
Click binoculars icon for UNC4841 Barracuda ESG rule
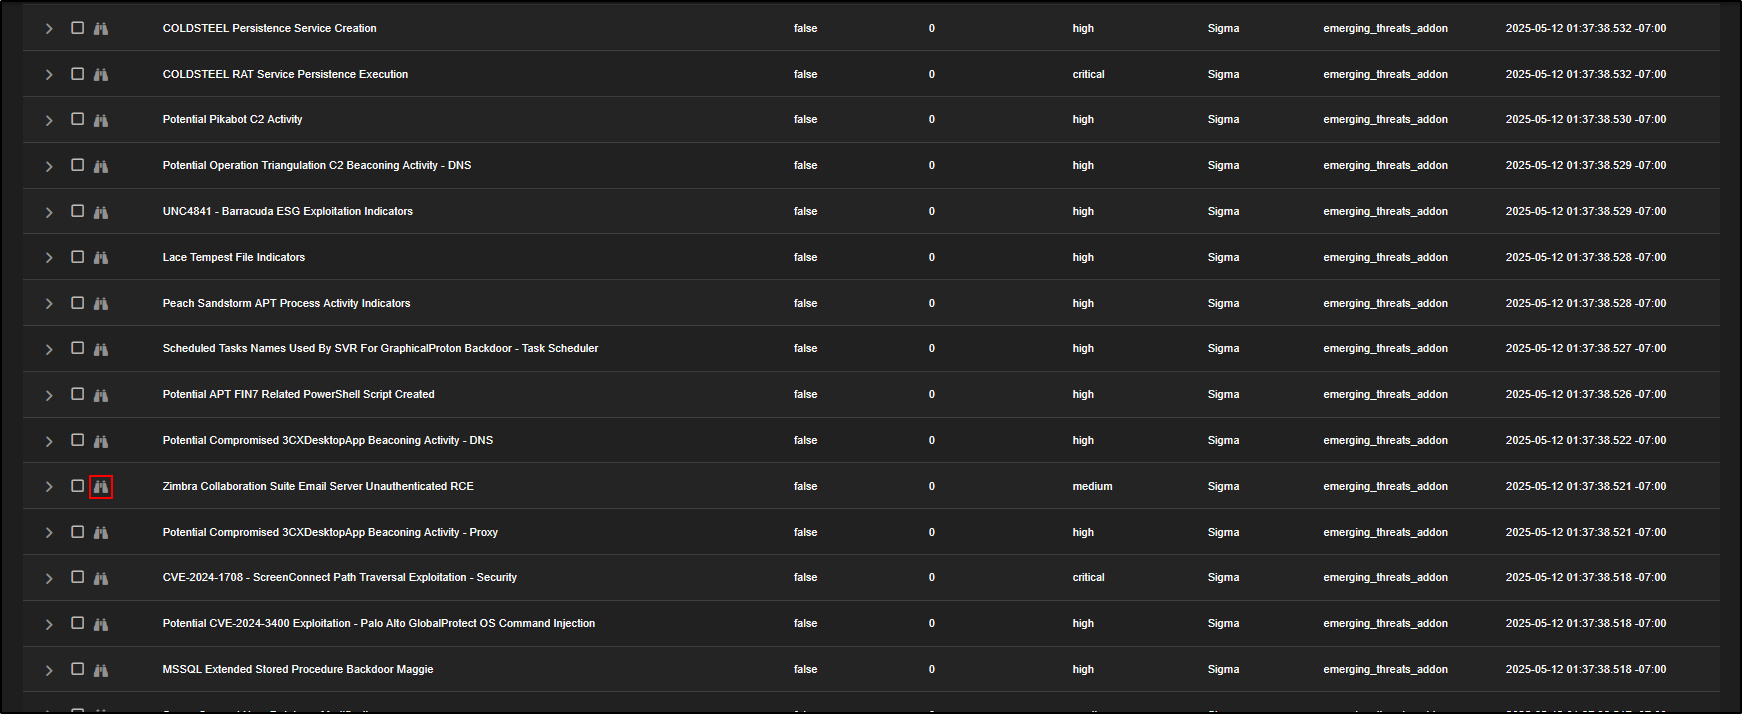coord(101,212)
